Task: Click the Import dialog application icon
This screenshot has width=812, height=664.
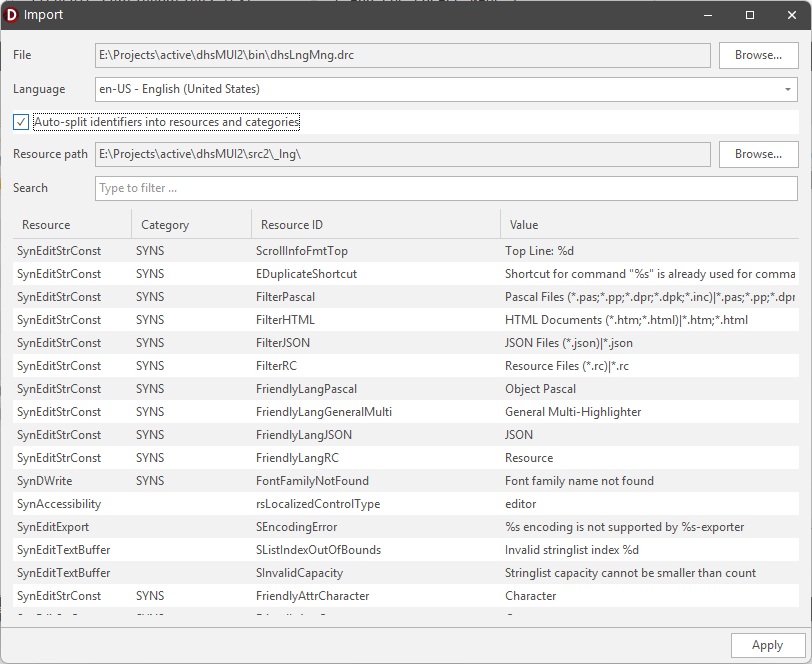Action: coord(13,14)
